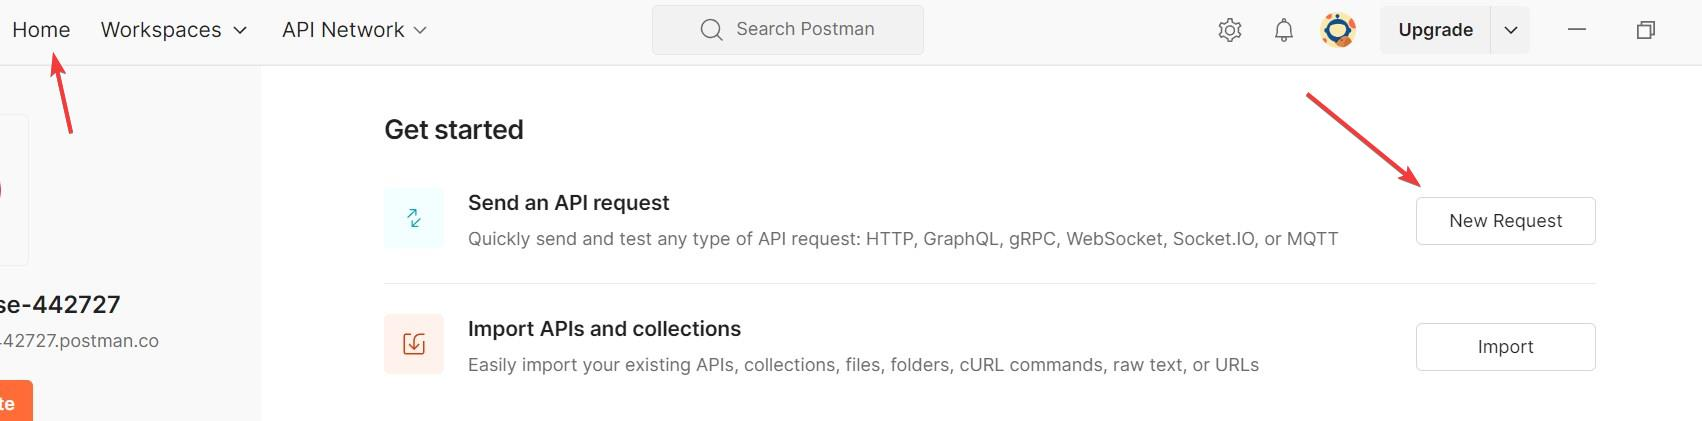Viewport: 1702px width, 421px height.
Task: Expand the Workspaces dropdown
Action: coord(240,30)
